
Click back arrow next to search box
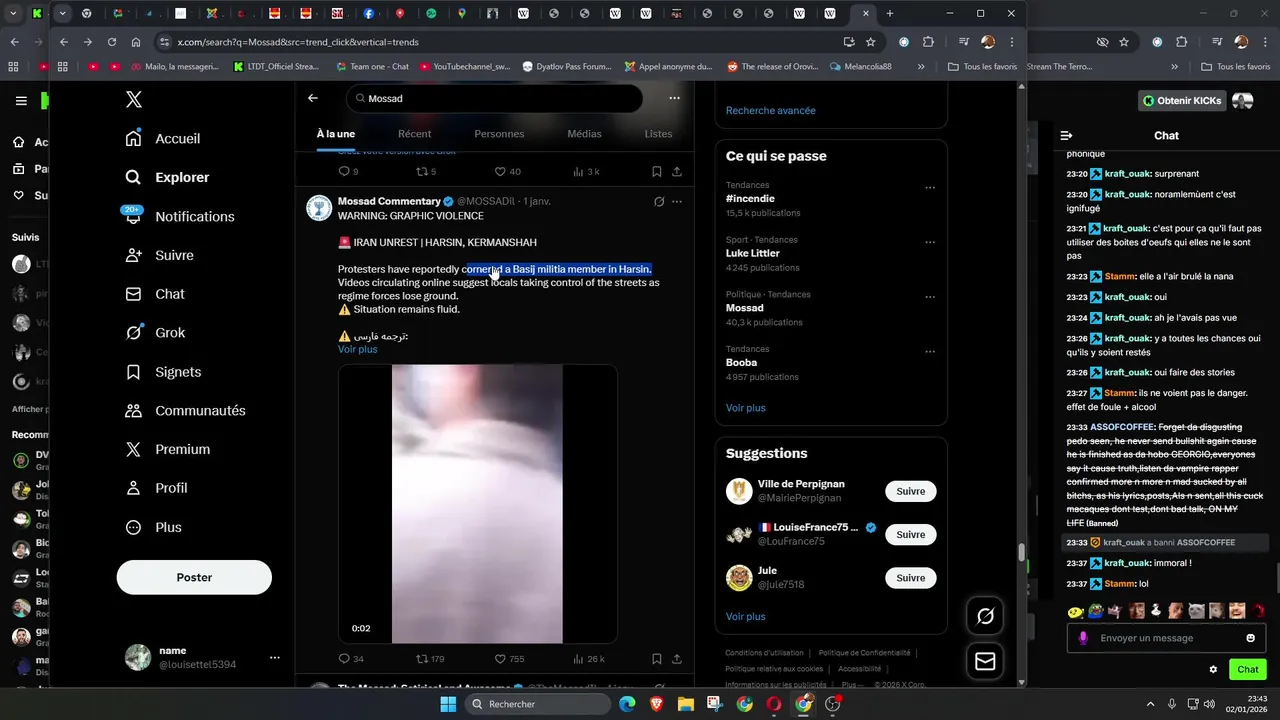313,98
